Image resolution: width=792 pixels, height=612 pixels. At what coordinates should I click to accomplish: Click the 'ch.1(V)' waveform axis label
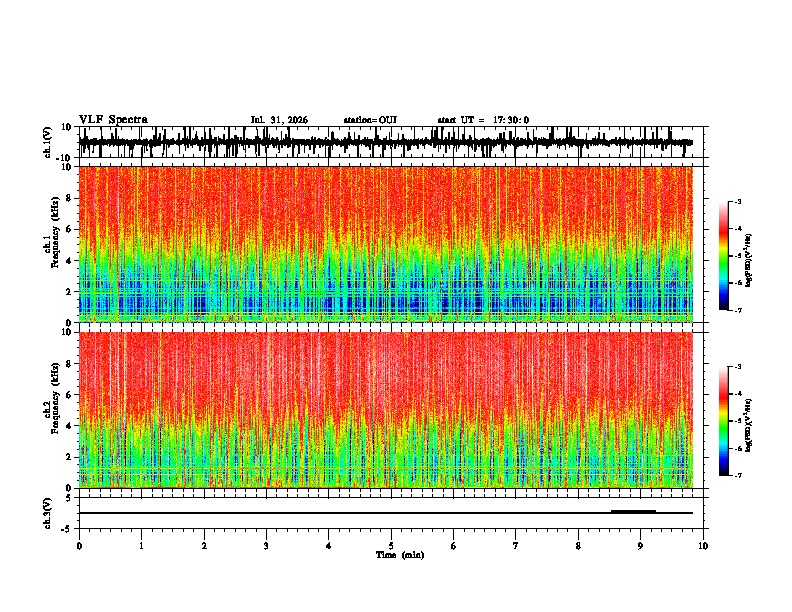pos(48,142)
